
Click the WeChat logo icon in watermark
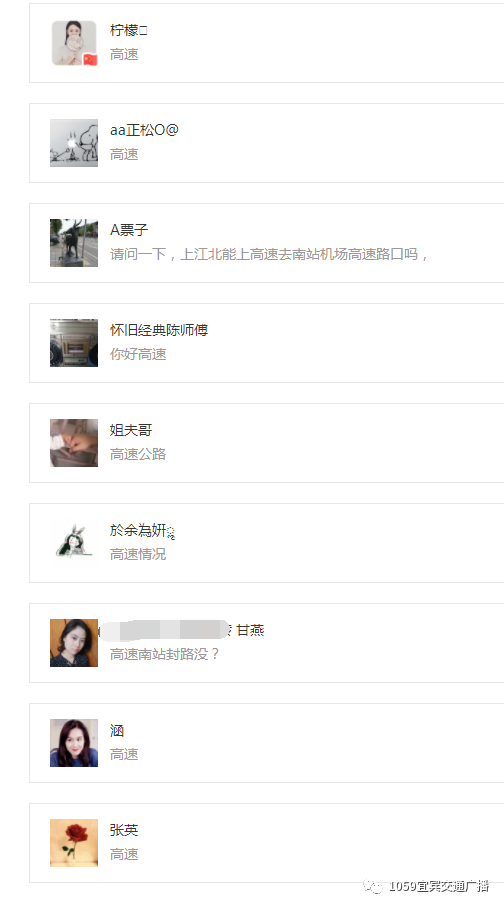[373, 887]
